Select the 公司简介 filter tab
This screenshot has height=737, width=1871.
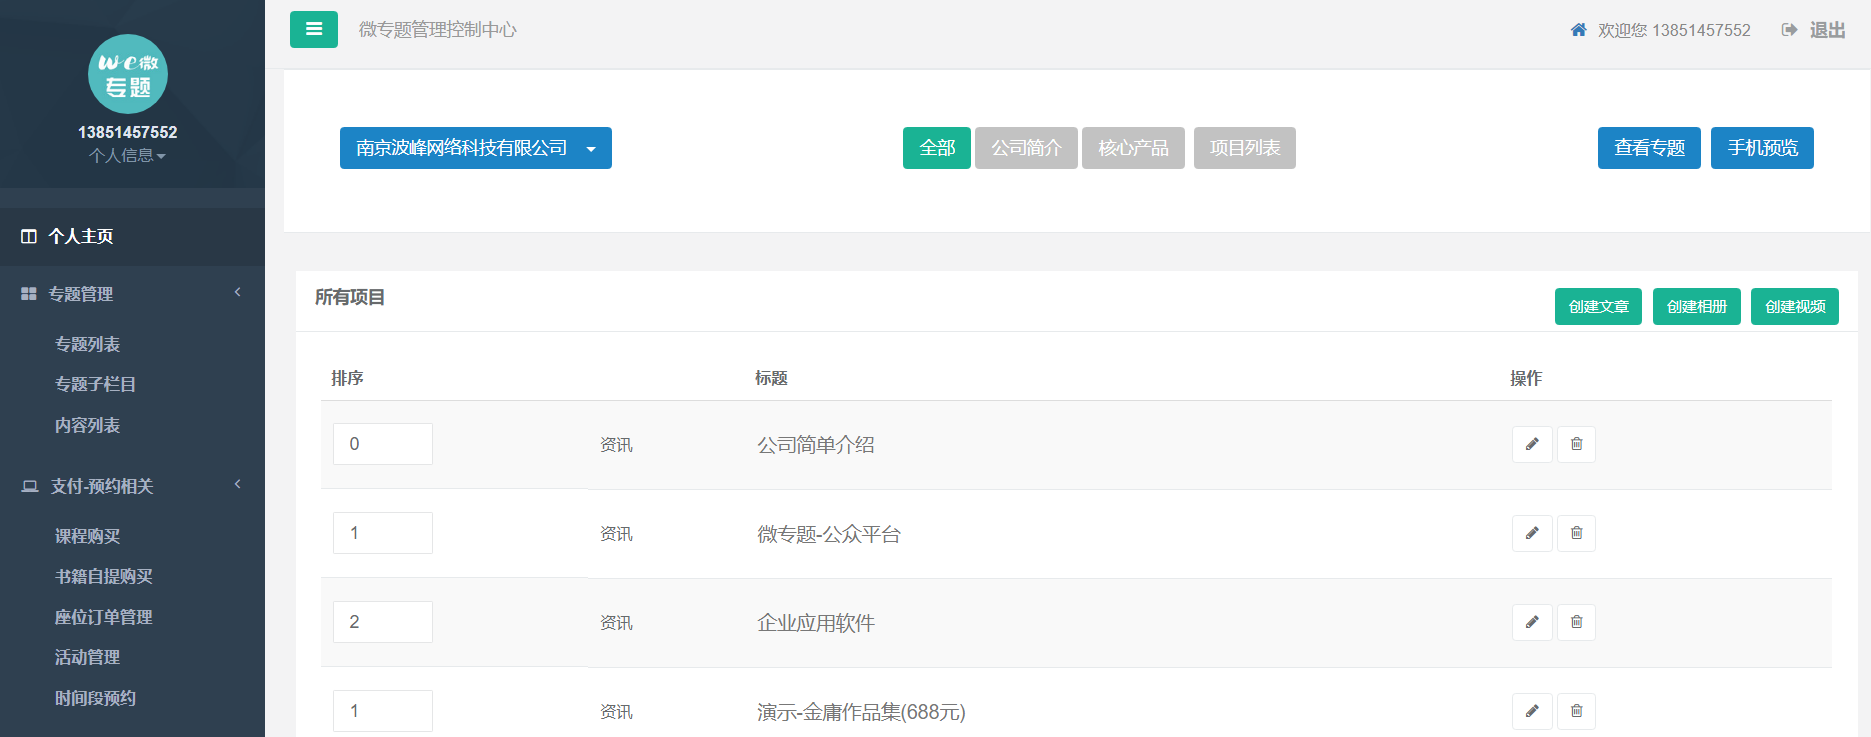1025,148
